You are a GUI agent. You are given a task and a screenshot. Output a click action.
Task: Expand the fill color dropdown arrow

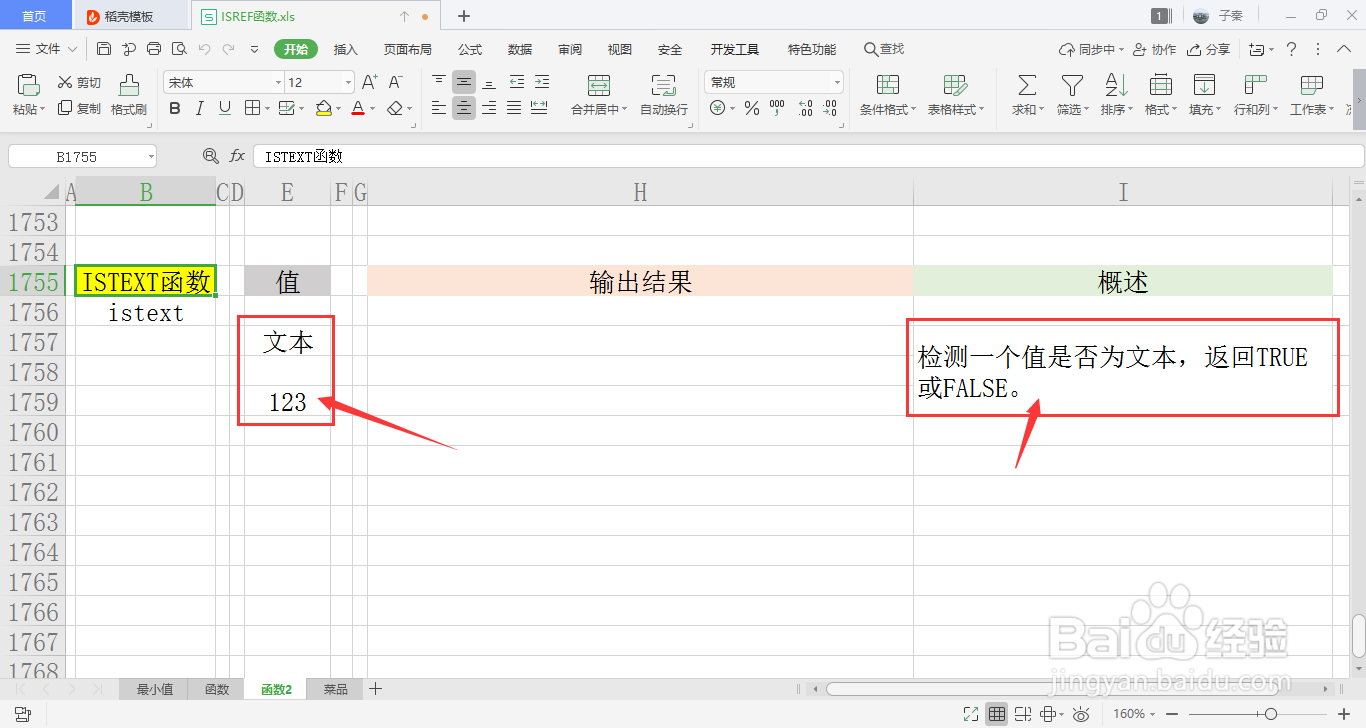[337, 108]
